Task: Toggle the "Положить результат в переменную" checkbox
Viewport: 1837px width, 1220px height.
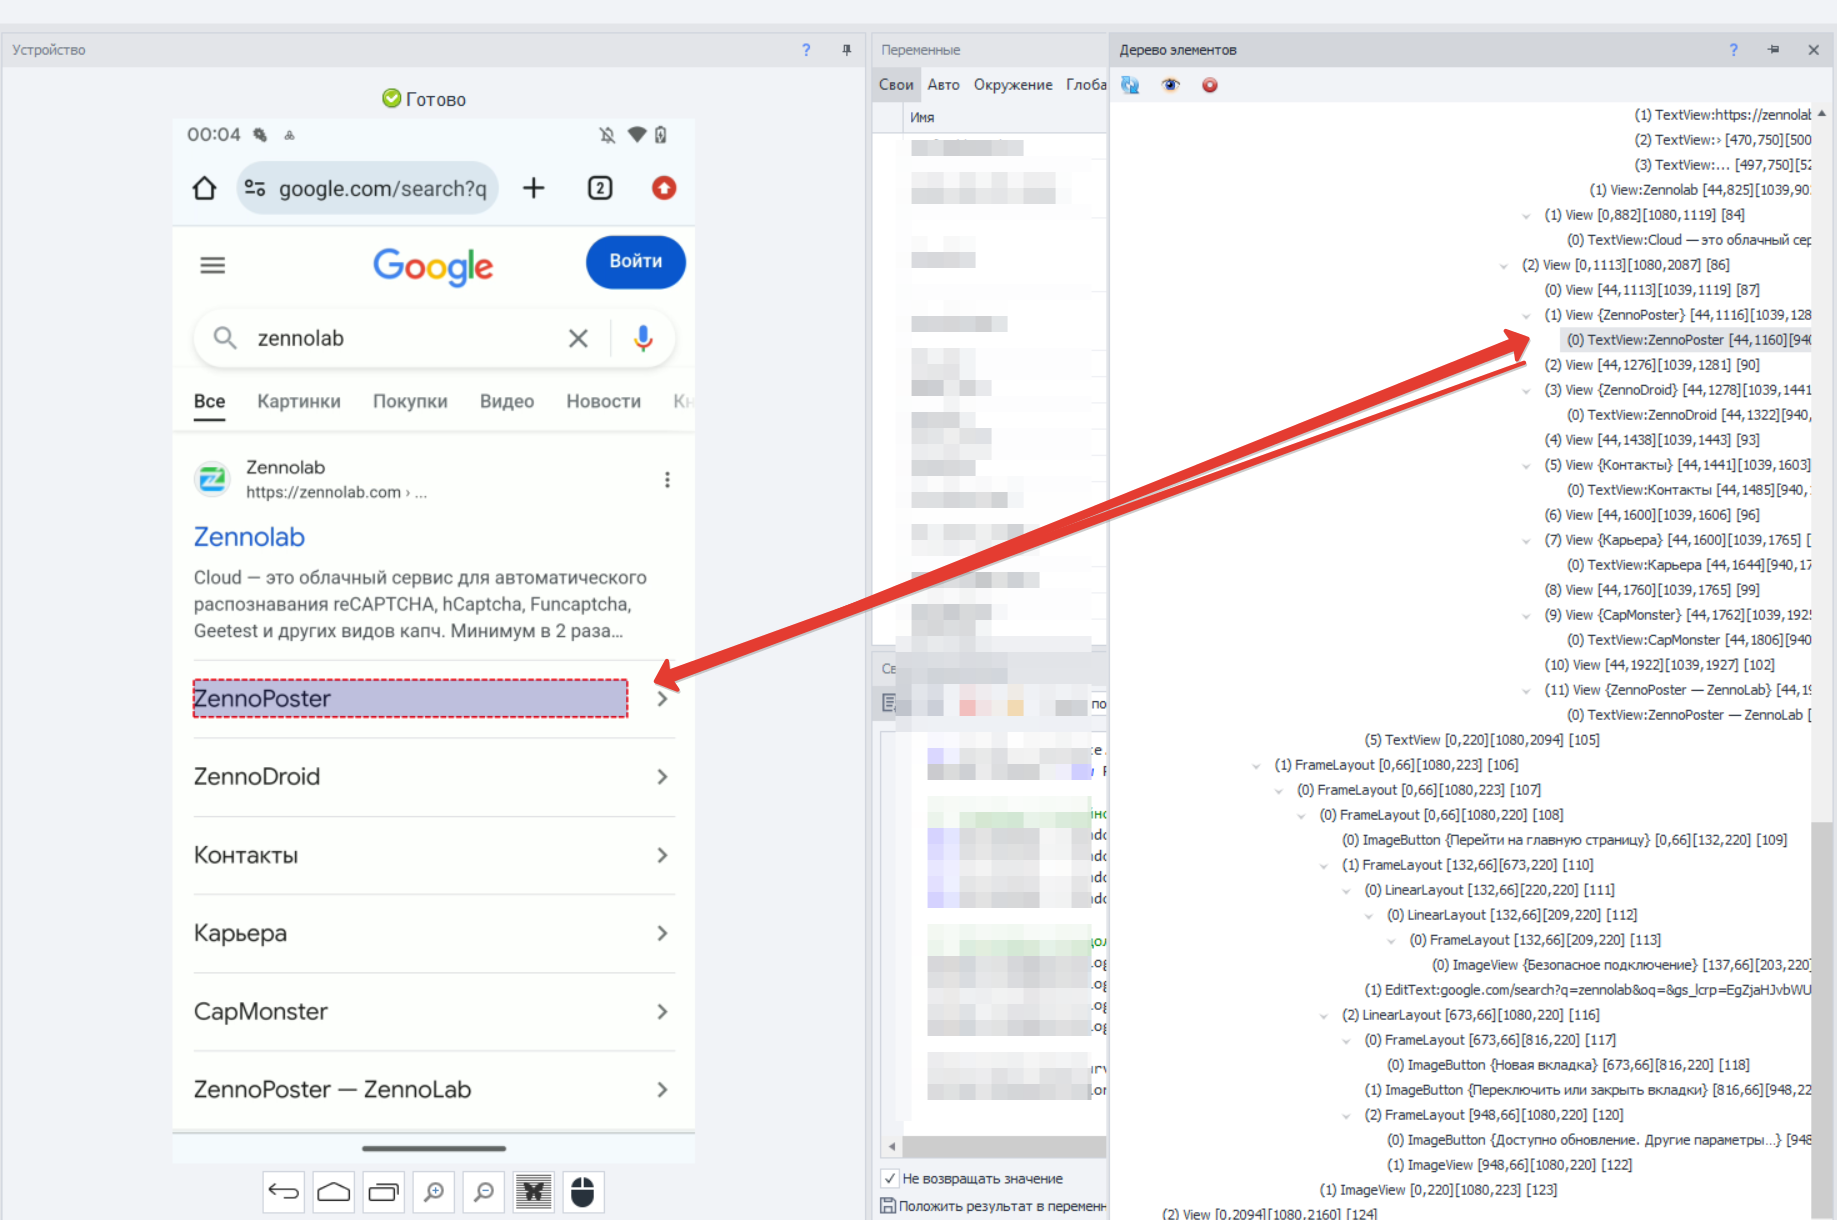Action: pos(888,1206)
